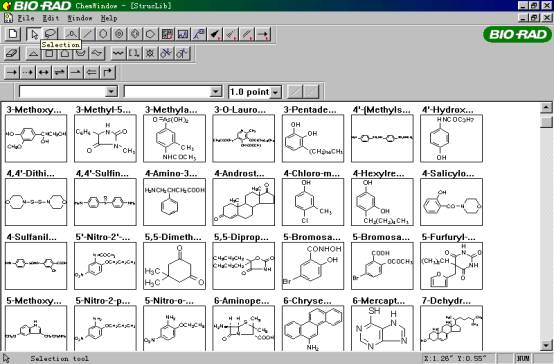Select the single bond line tool
Image resolution: width=554 pixels, height=364 pixels.
pos(88,34)
